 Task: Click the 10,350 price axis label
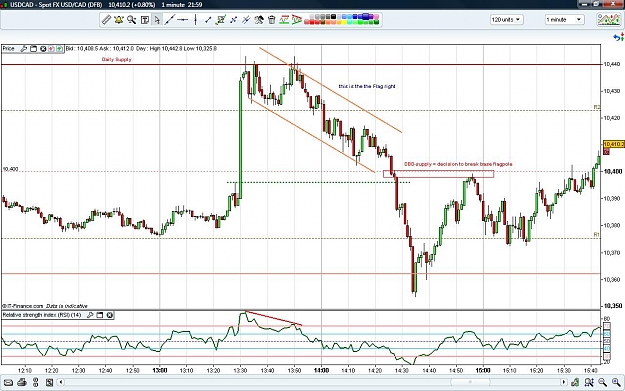pyautogui.click(x=613, y=306)
